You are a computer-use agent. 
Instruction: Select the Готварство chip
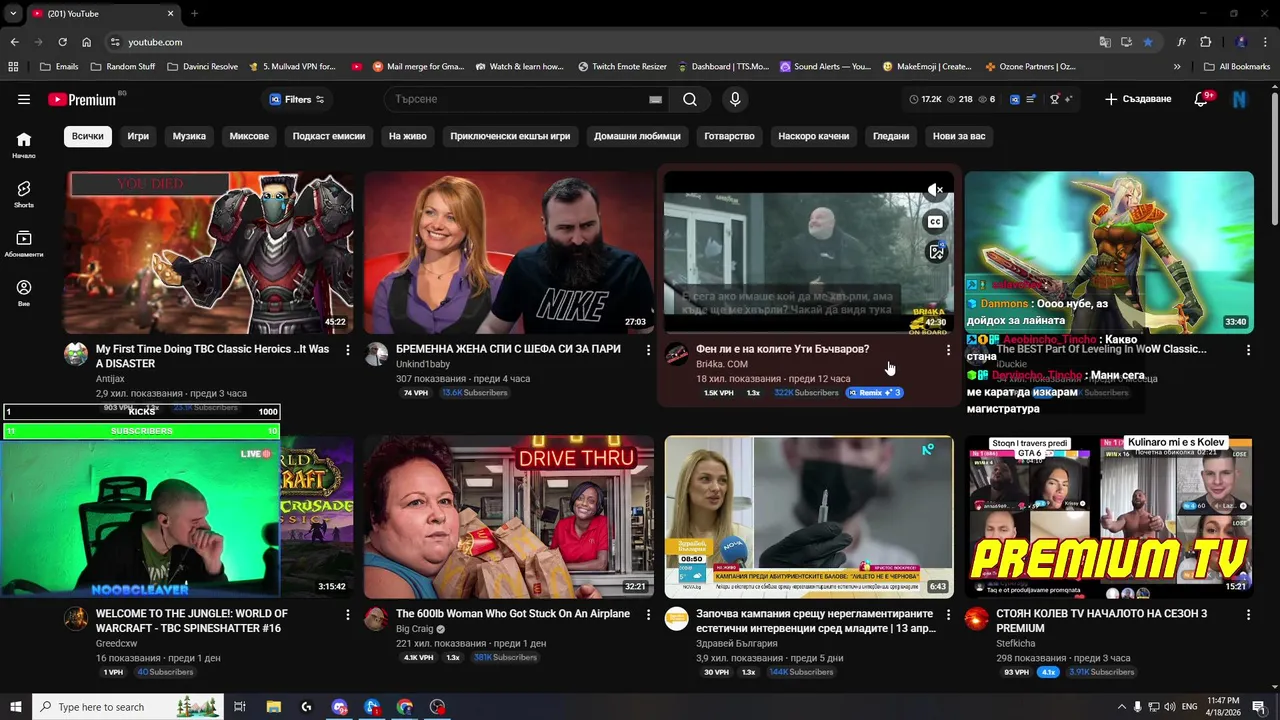point(729,136)
